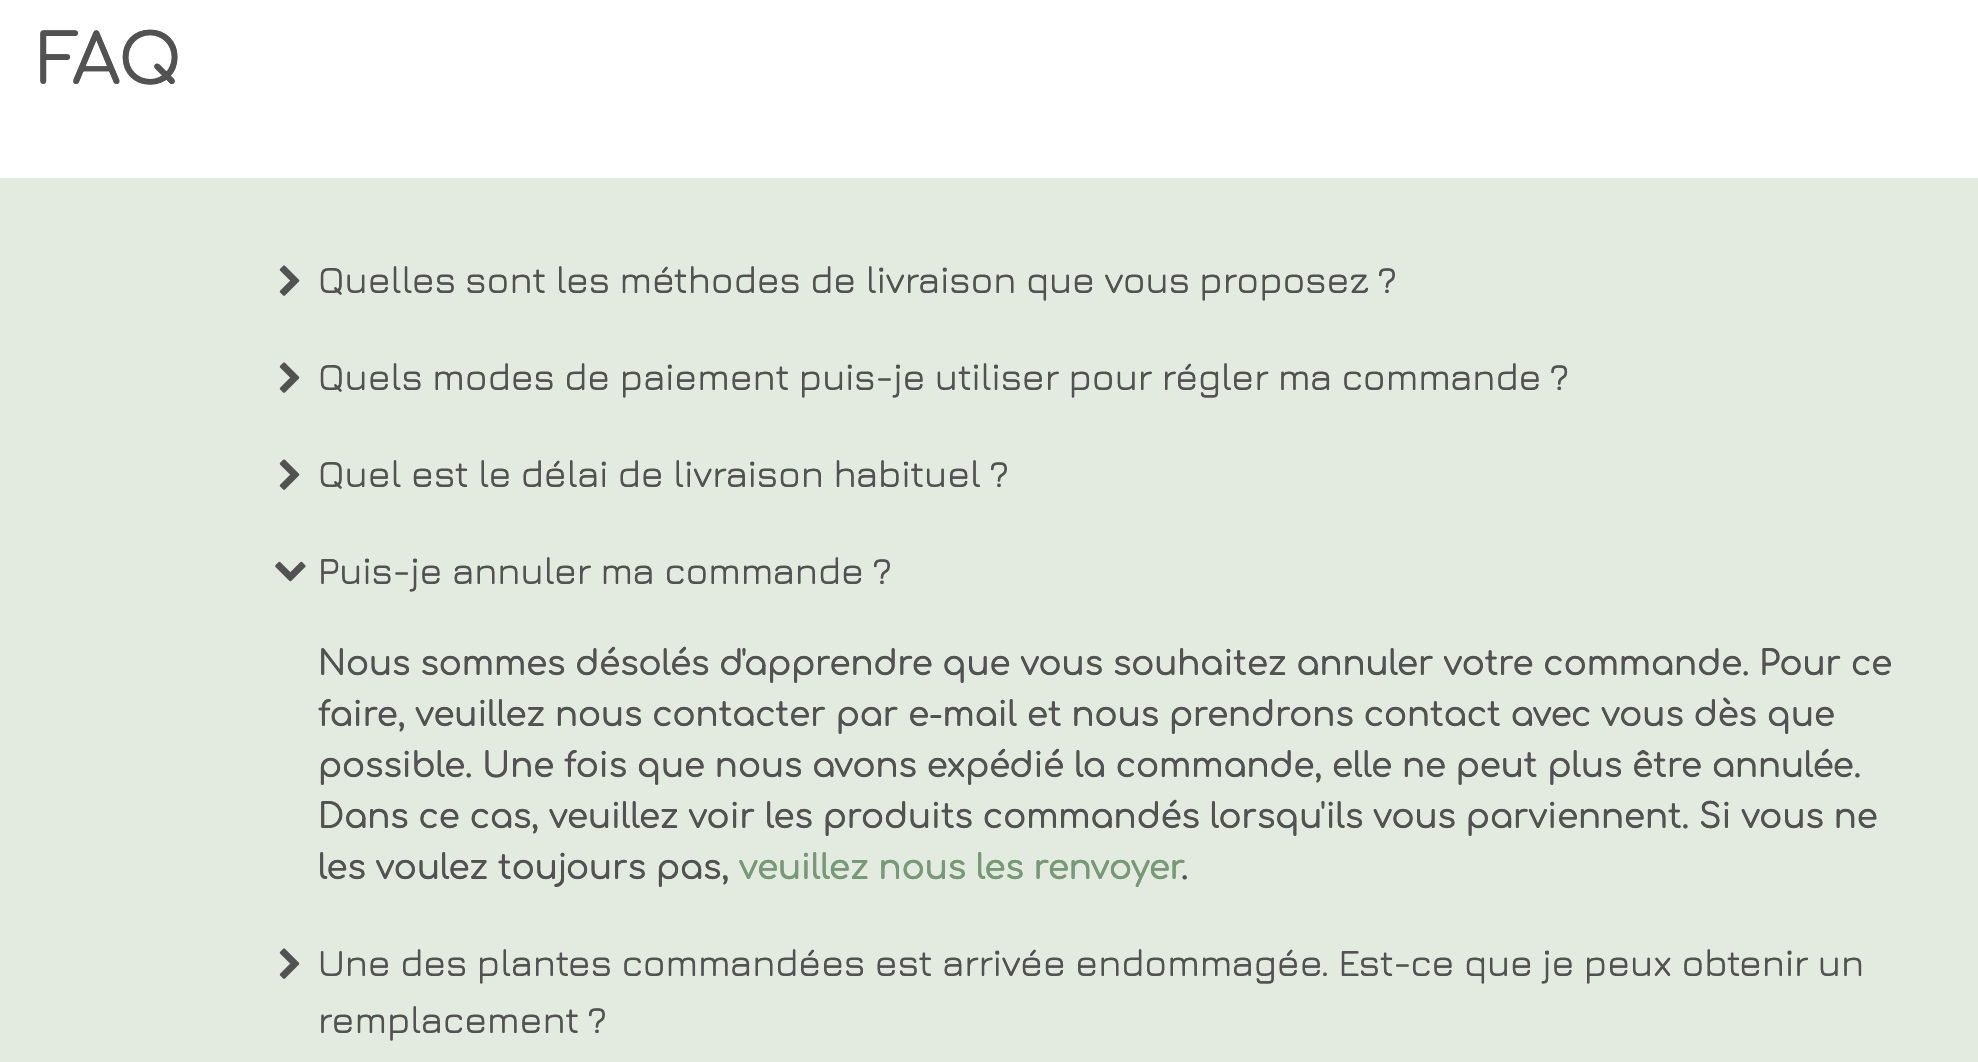Collapse the down chevron for order cancellation
Image resolution: width=1978 pixels, height=1062 pixels.
(x=289, y=572)
